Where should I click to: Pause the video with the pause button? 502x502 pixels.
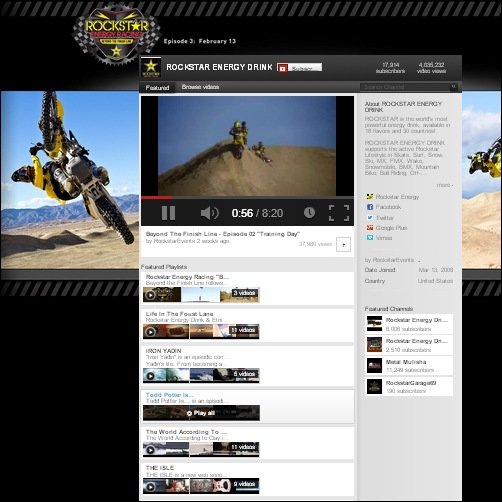168,213
